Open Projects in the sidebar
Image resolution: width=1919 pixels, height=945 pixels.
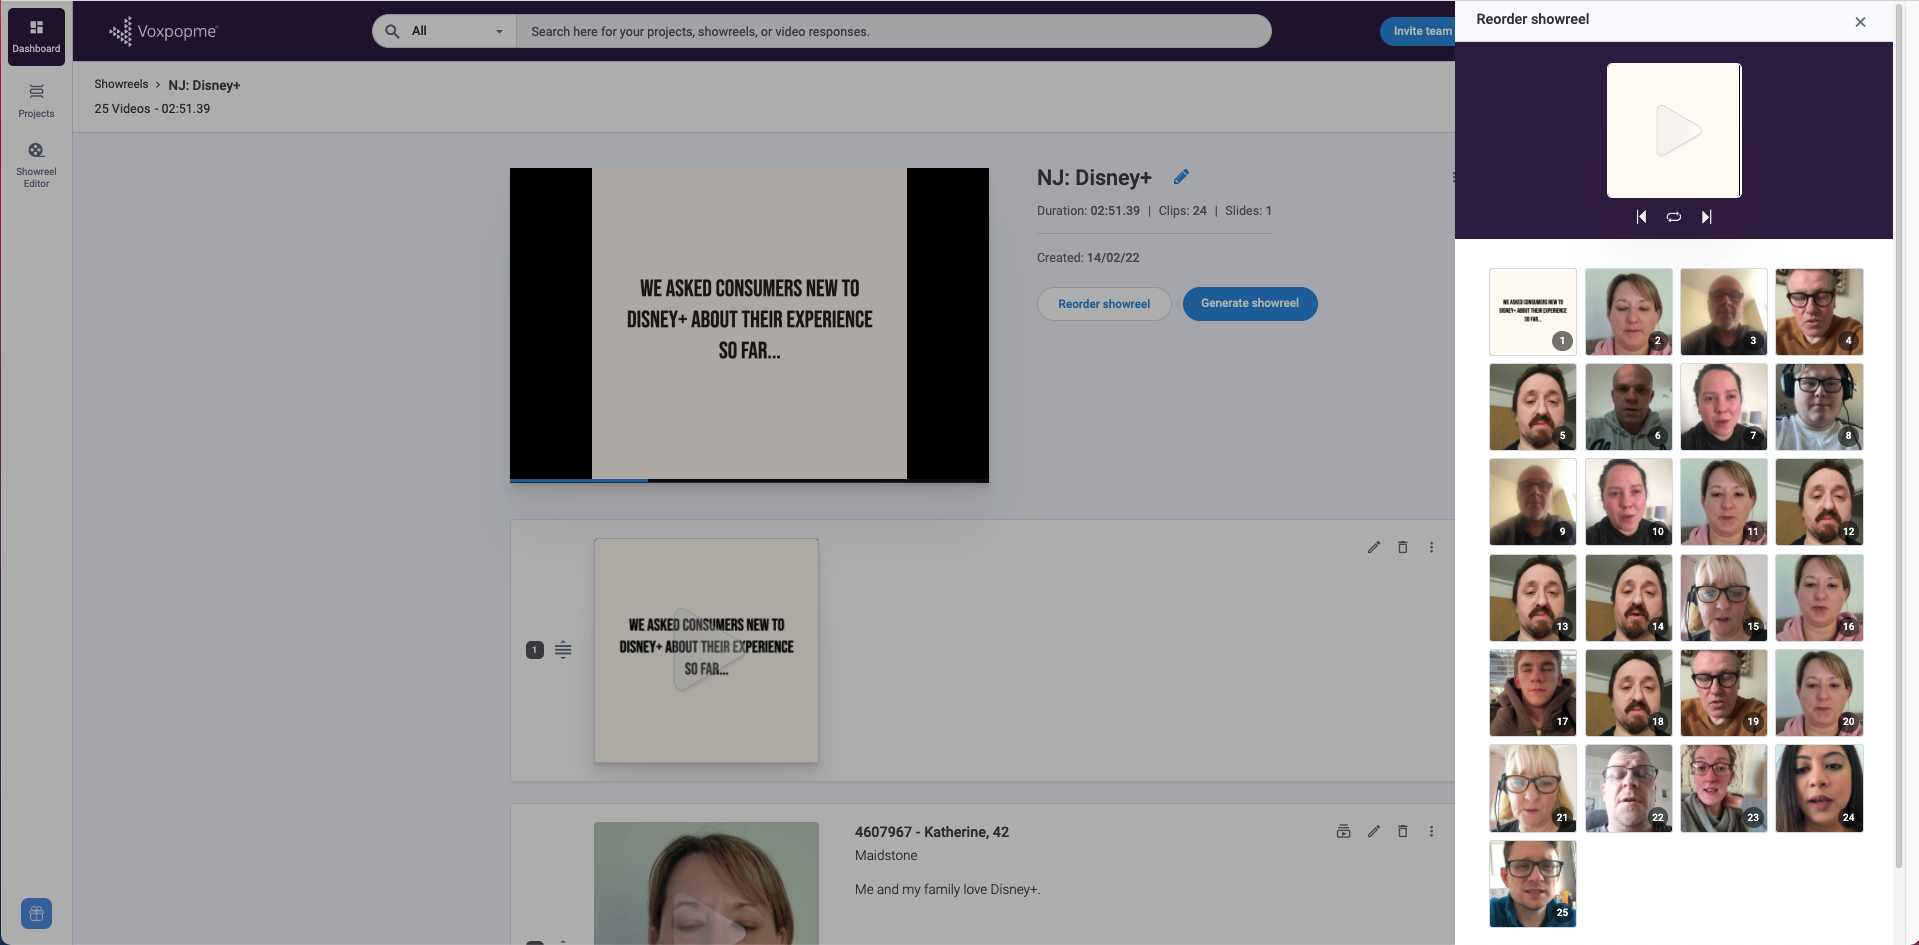(36, 100)
